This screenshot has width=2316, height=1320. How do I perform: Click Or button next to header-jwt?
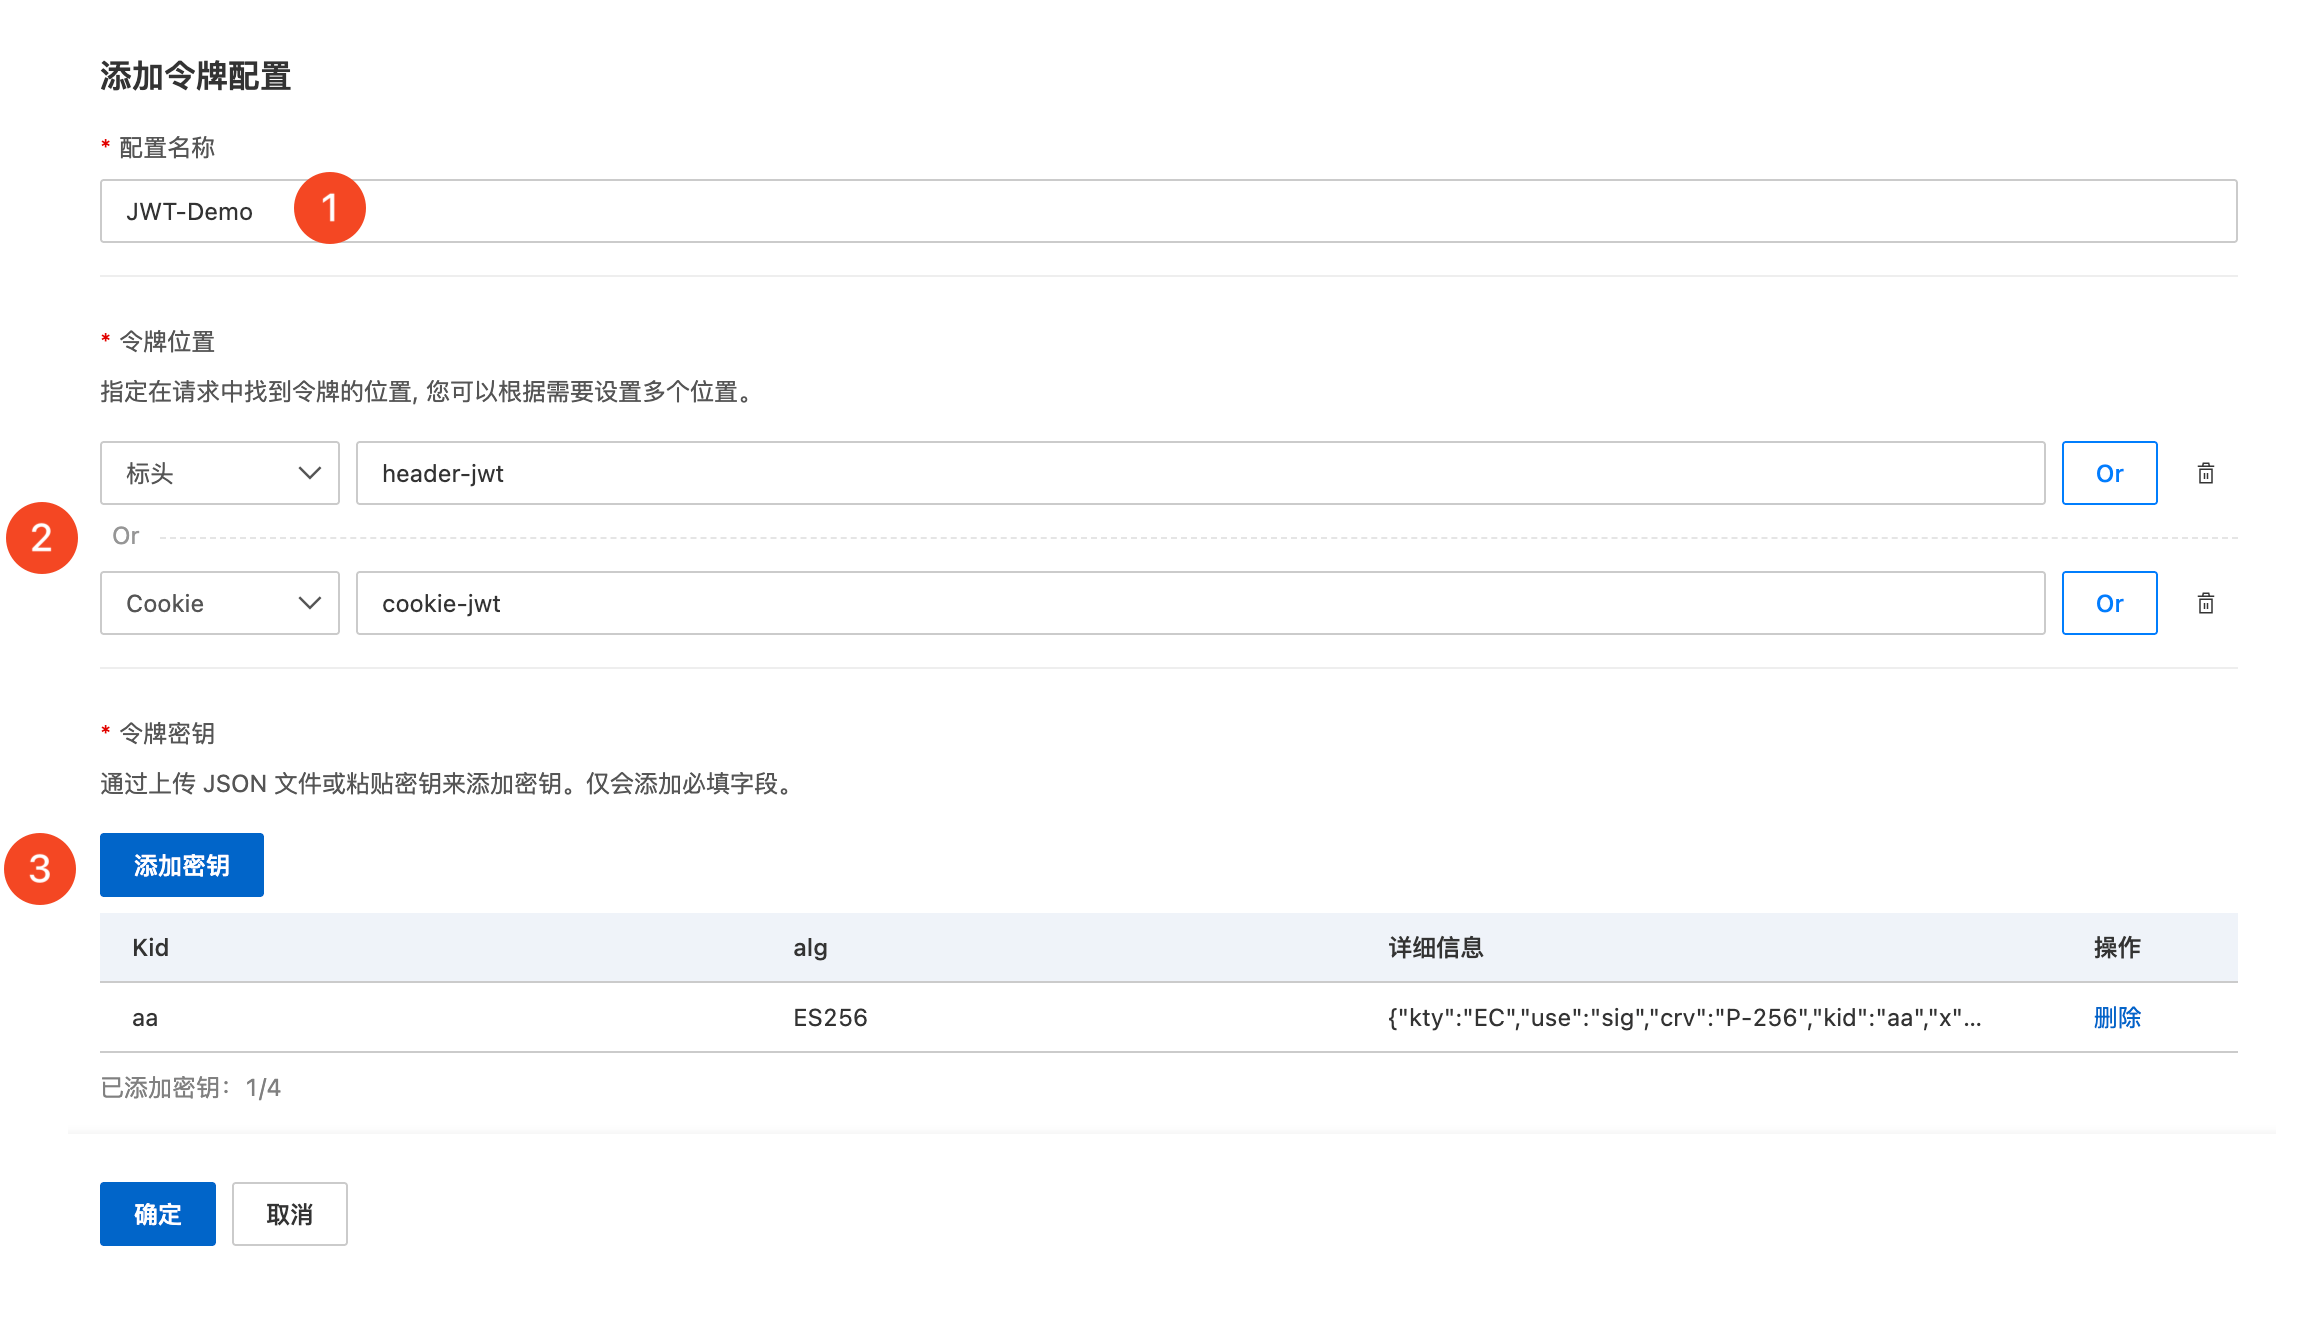pyautogui.click(x=2109, y=473)
